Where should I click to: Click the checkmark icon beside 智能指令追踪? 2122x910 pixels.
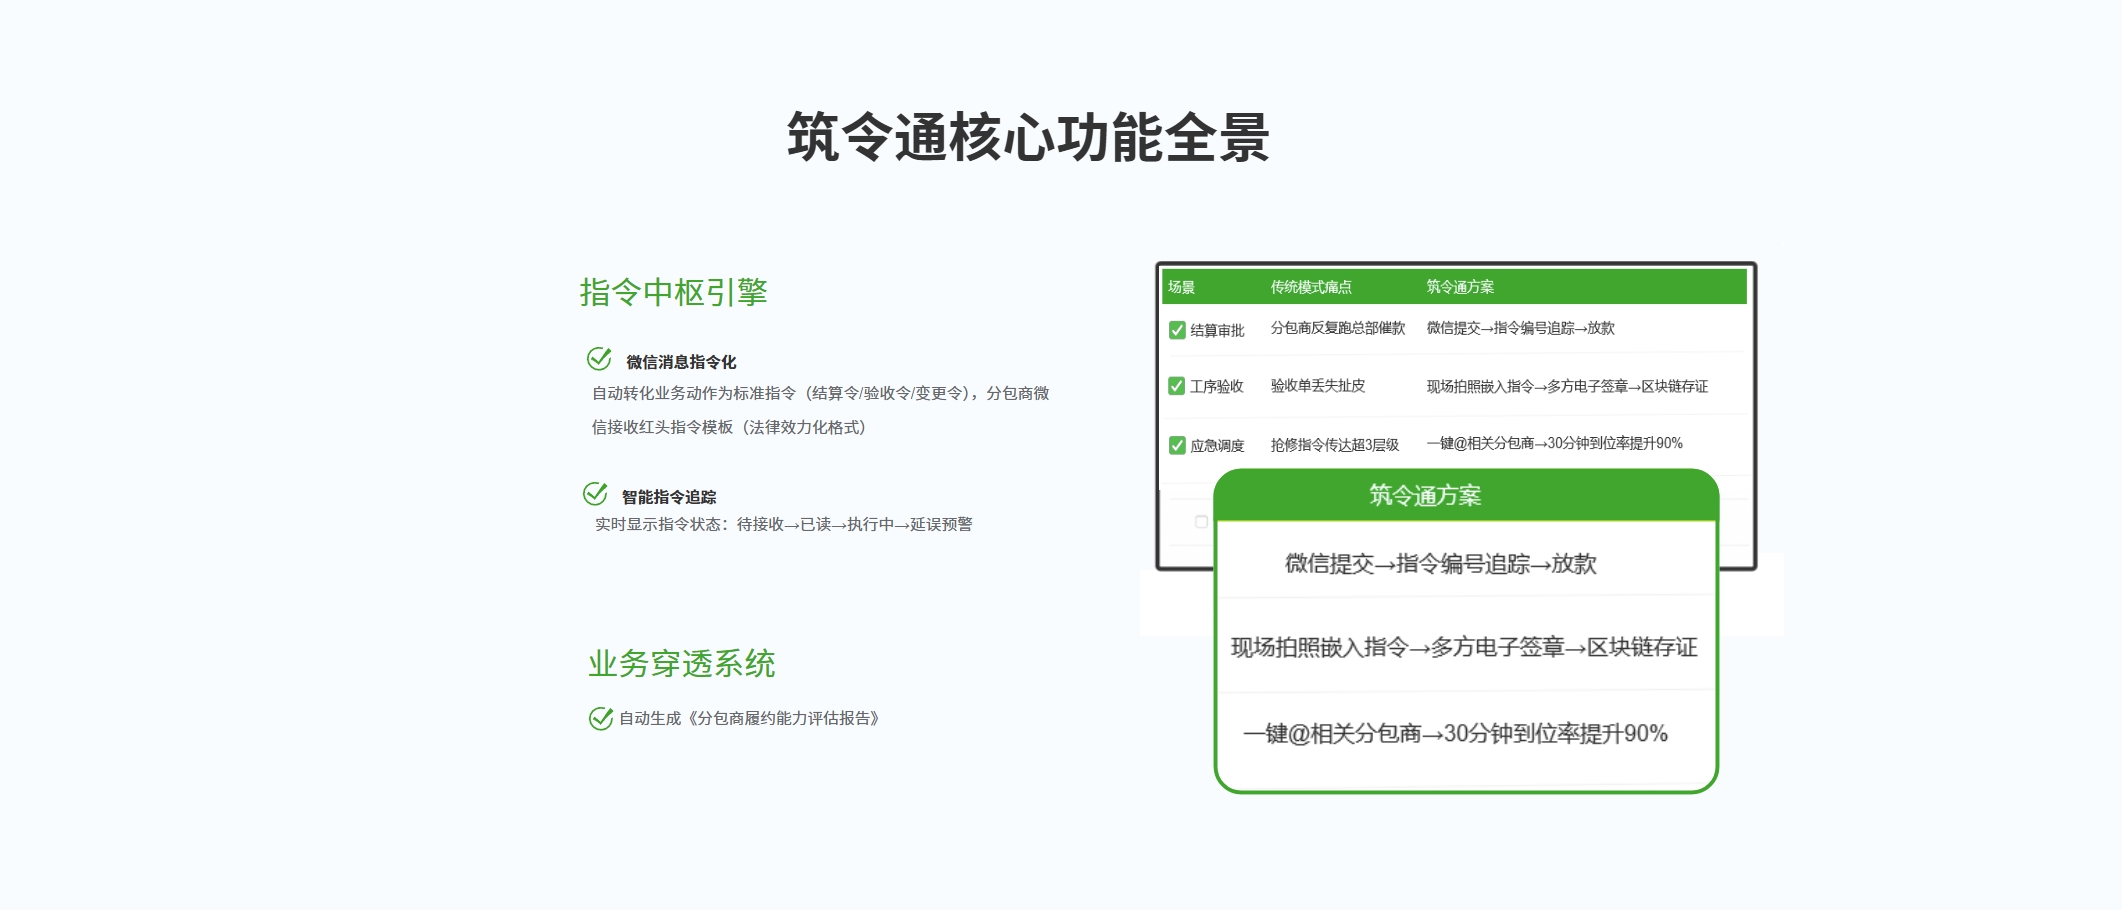coord(595,494)
